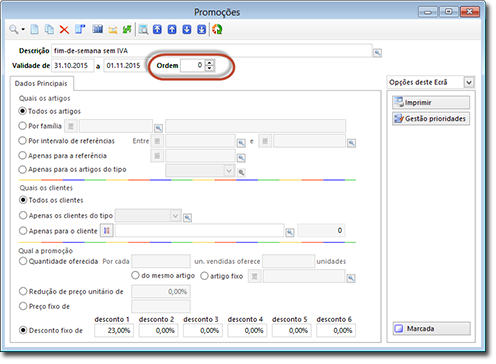Click the lookup icon beside Descrição field
Image resolution: width=496 pixels, height=364 pixels.
pos(377,53)
